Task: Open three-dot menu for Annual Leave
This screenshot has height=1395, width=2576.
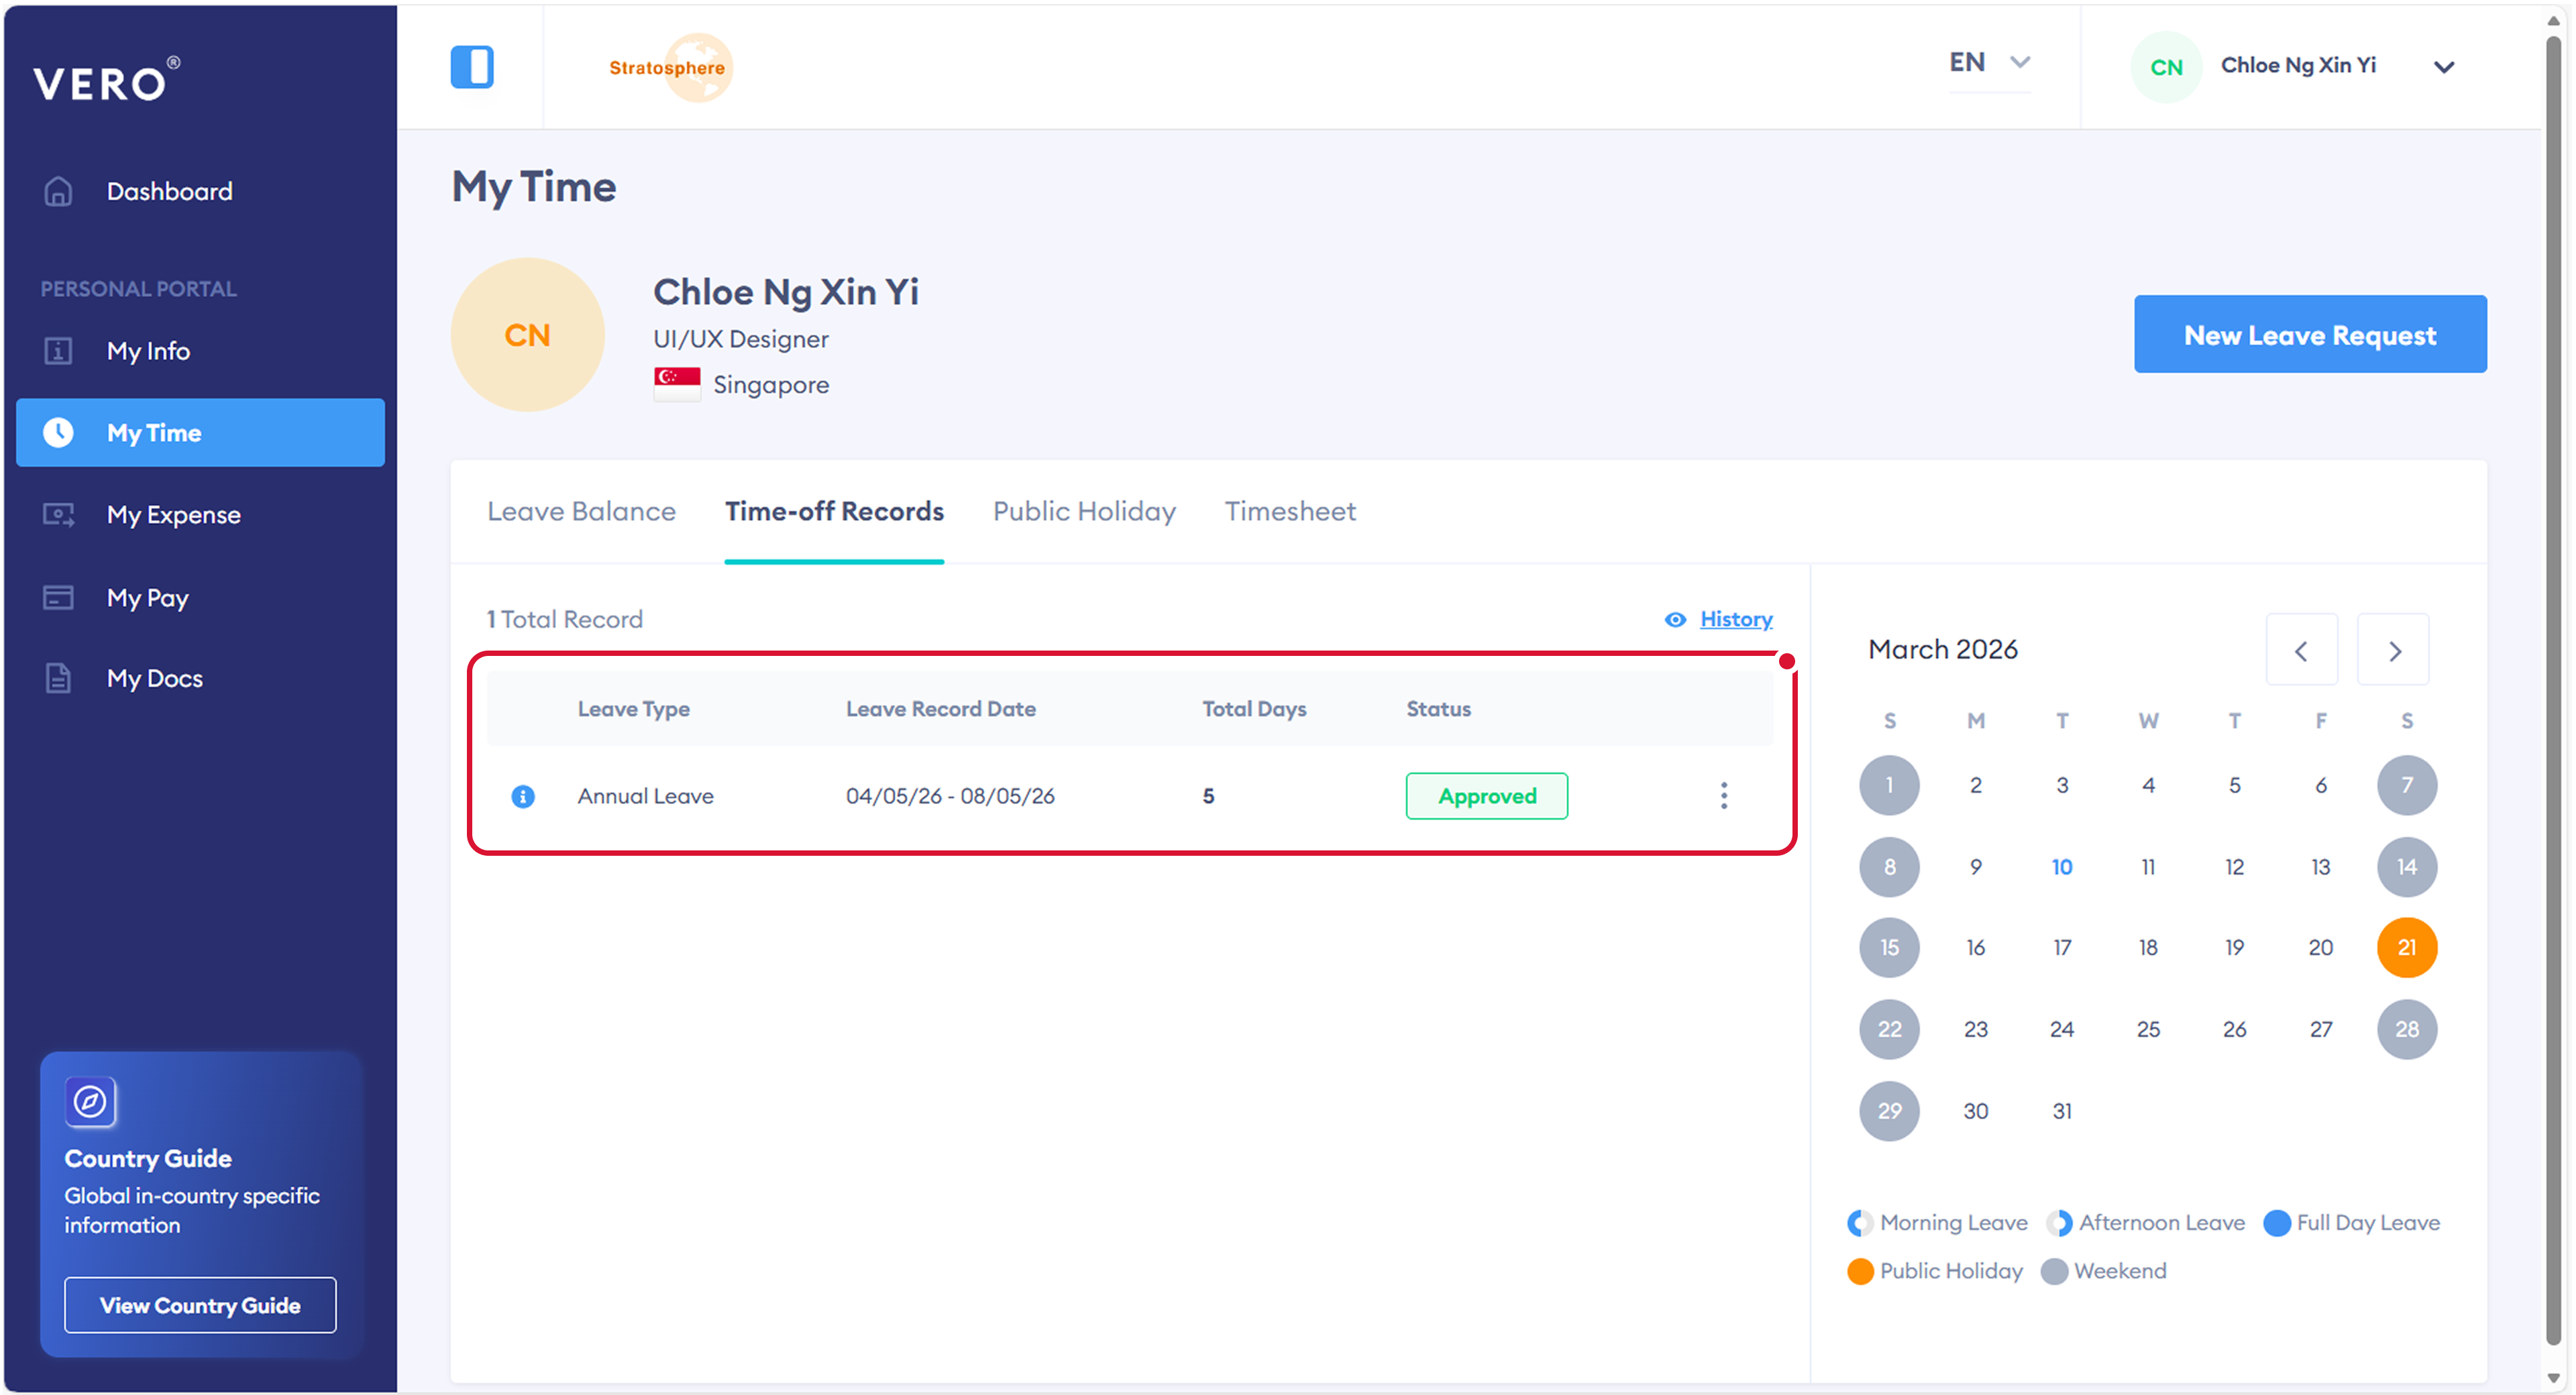Action: pyautogui.click(x=1723, y=796)
